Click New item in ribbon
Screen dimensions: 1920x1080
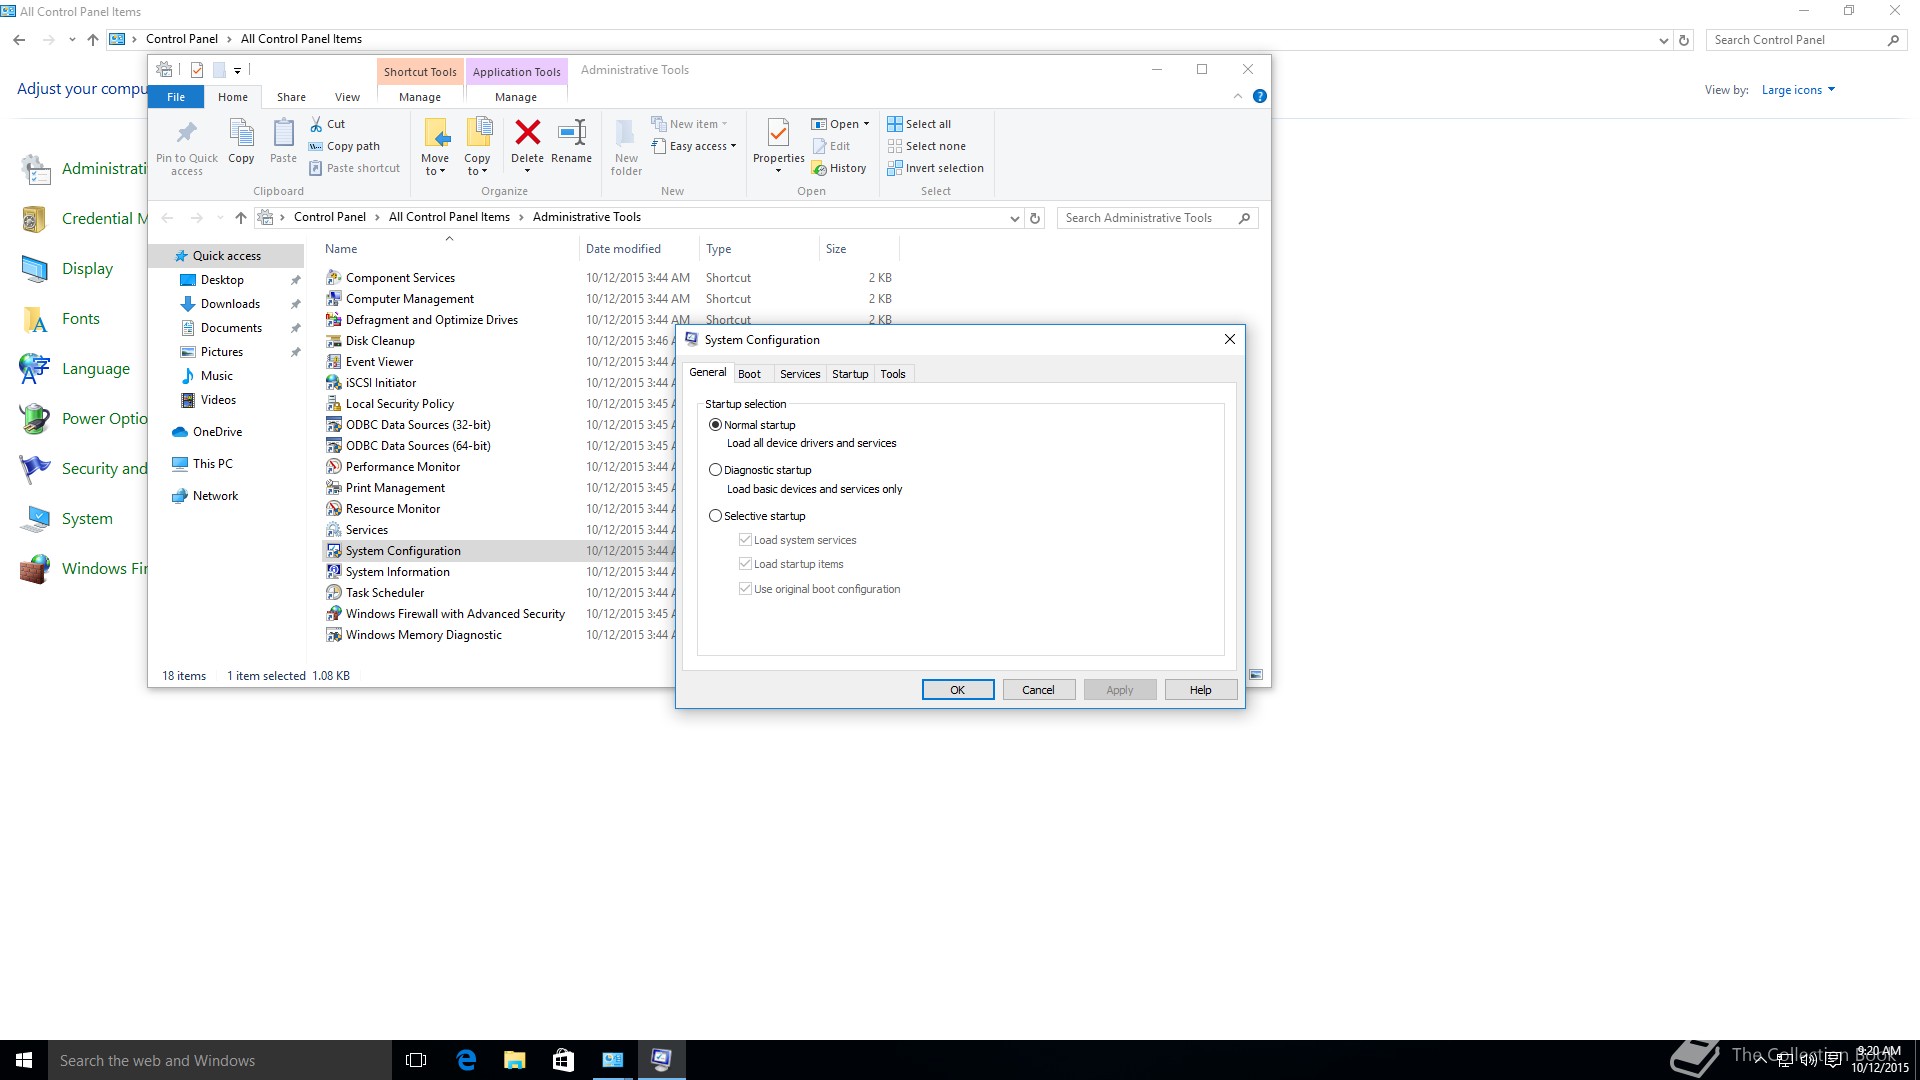click(689, 124)
